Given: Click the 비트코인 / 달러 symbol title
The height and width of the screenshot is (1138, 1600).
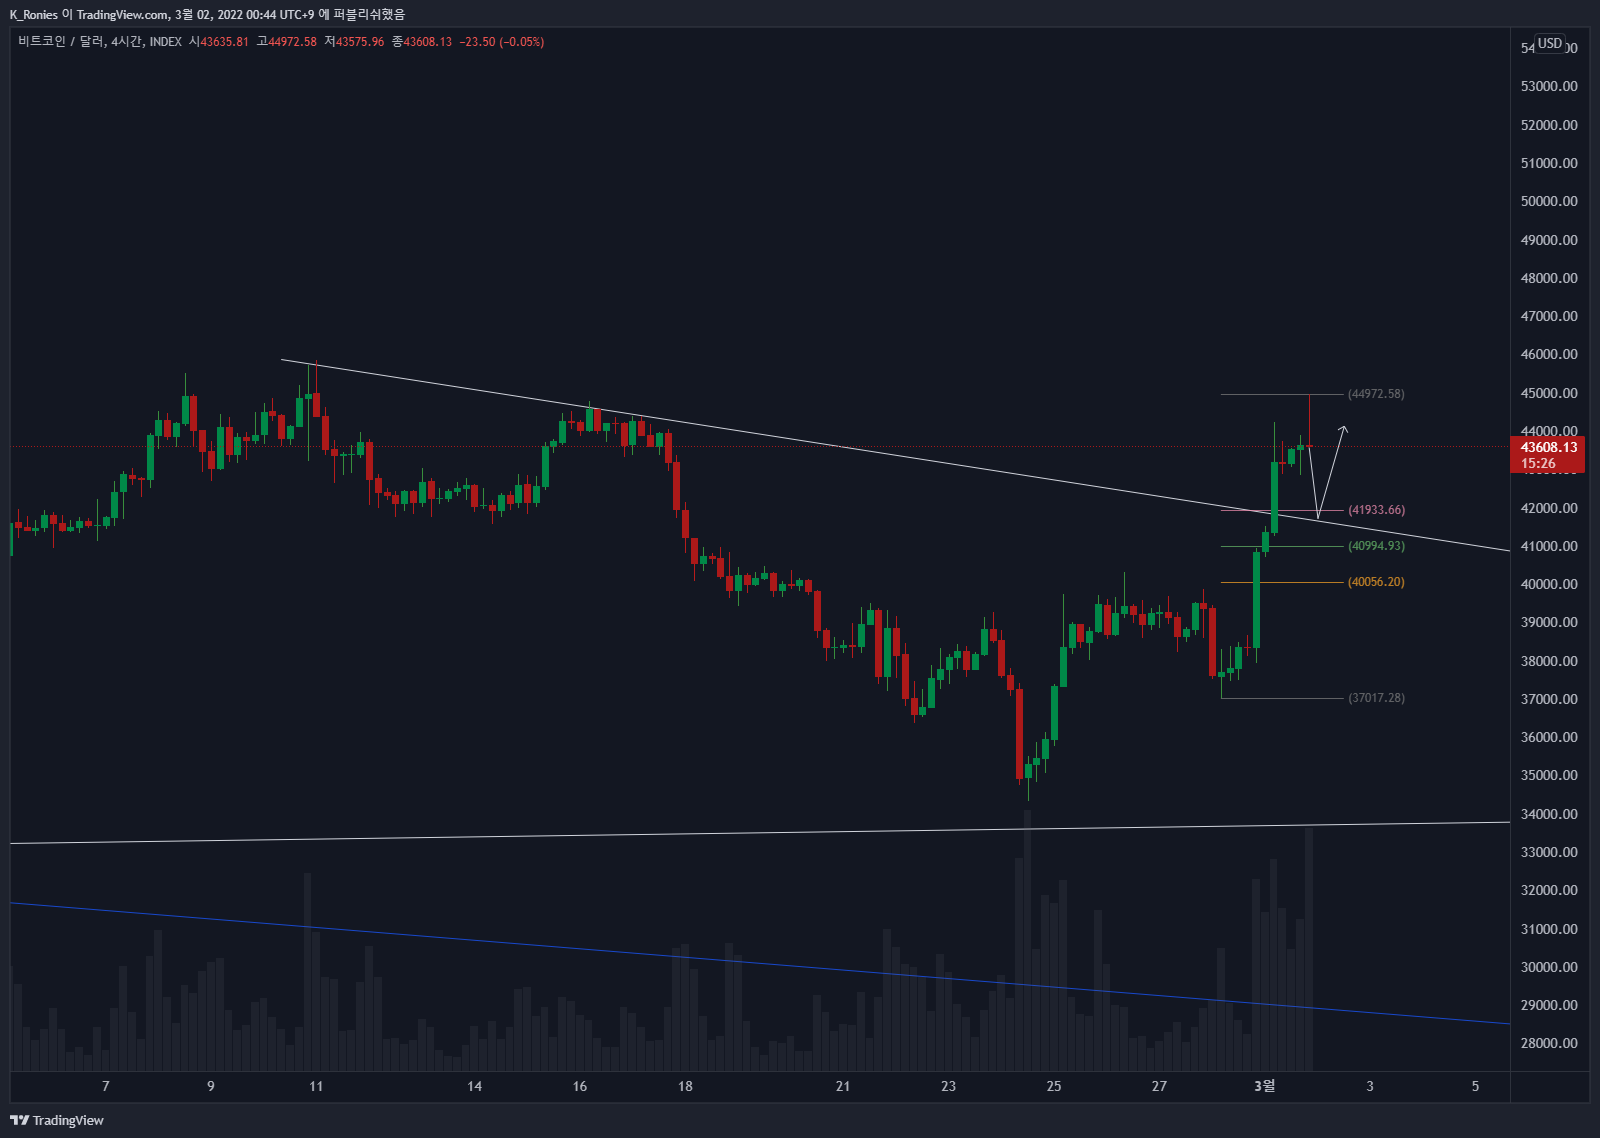Looking at the screenshot, I should click(61, 42).
